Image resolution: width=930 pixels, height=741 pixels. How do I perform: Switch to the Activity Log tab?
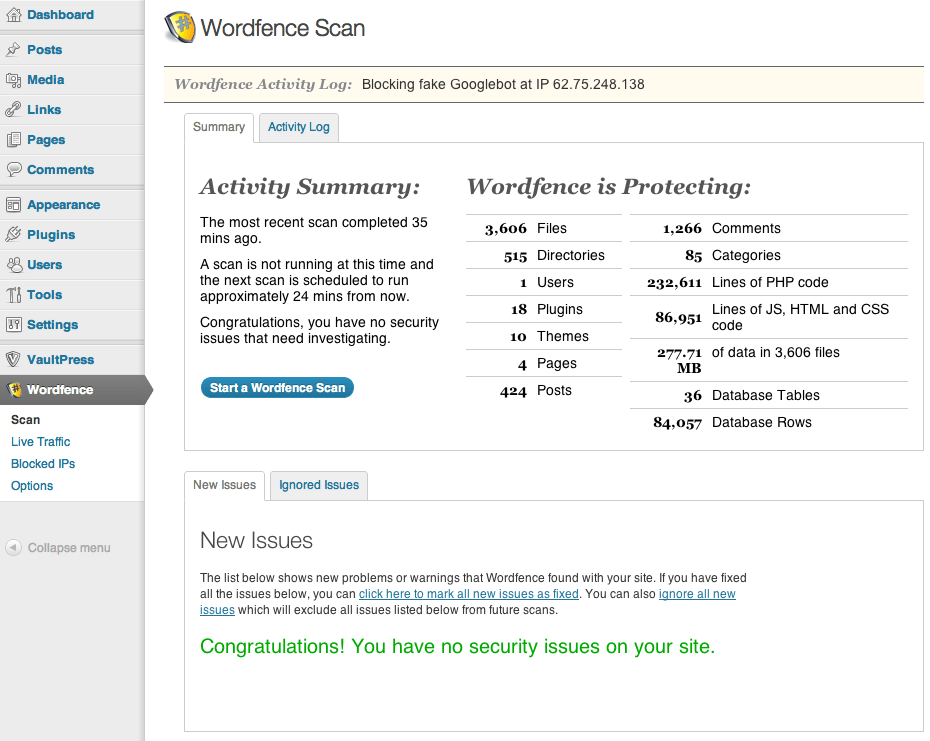[298, 127]
